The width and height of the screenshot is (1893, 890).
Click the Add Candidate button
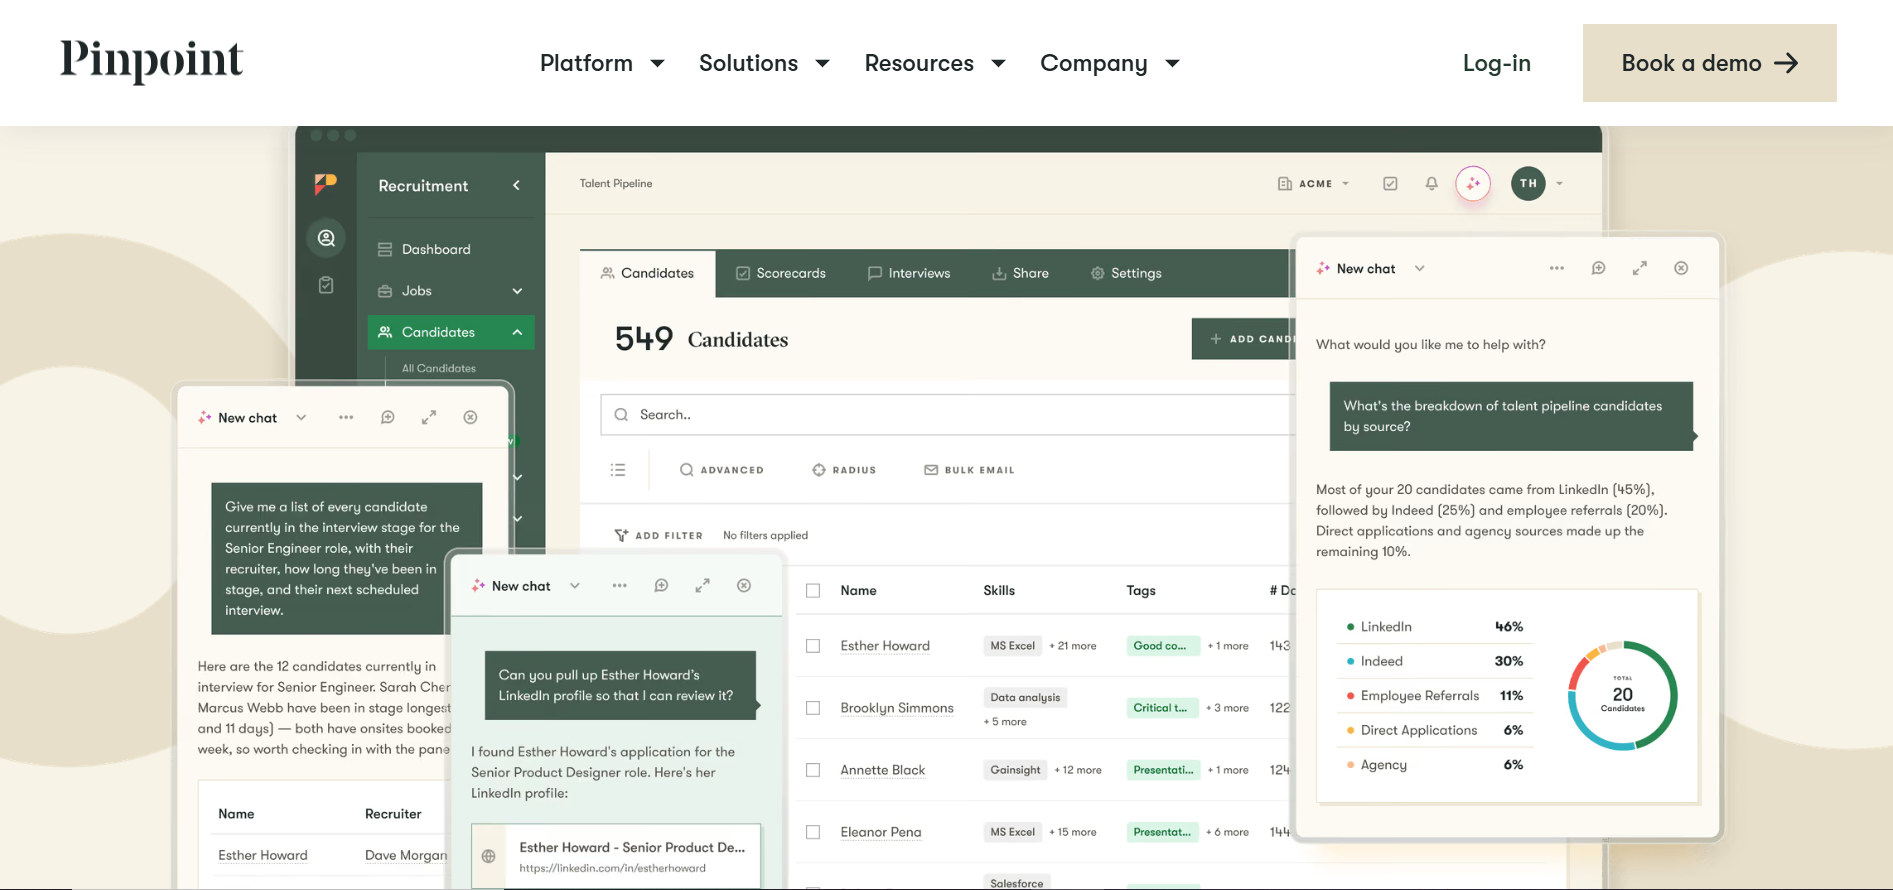coord(1243,339)
